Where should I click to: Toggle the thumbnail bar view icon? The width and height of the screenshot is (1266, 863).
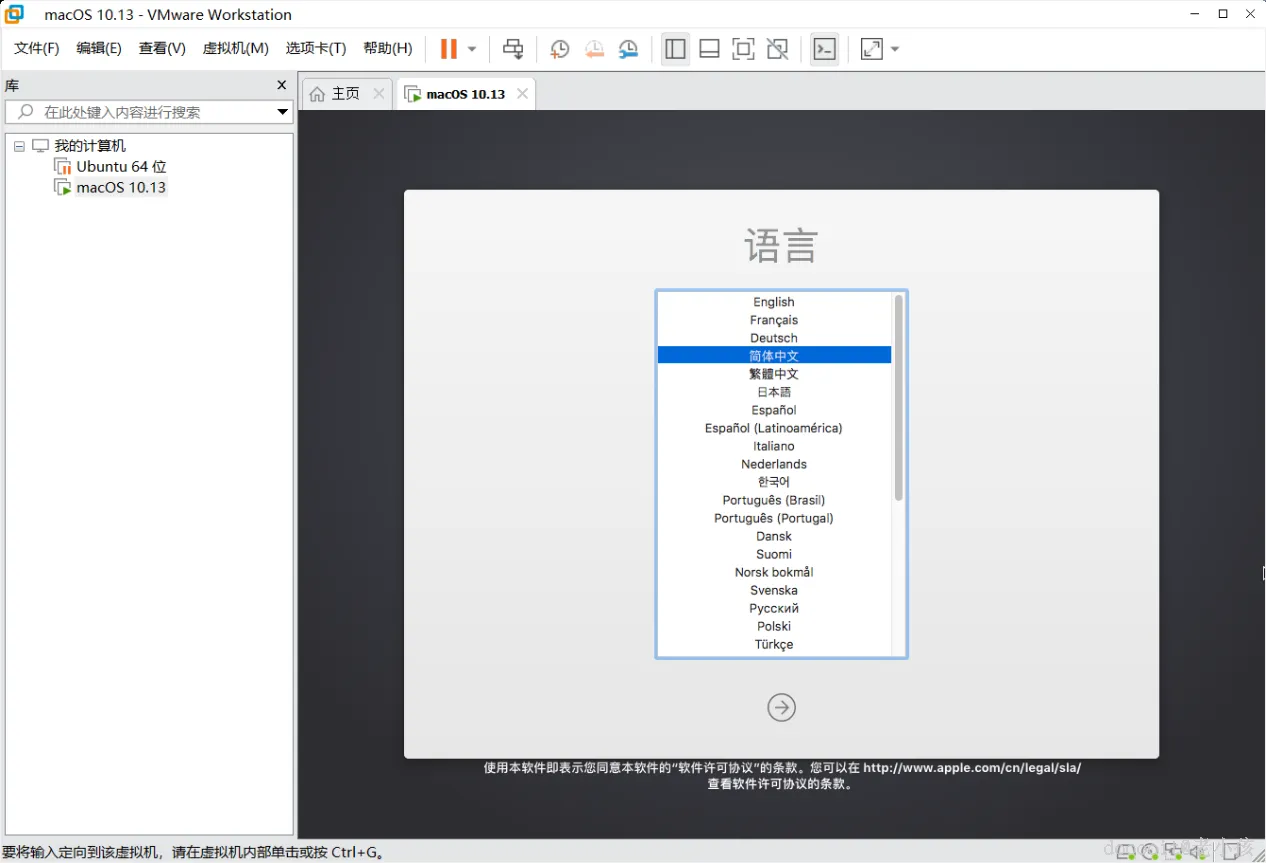pos(710,49)
